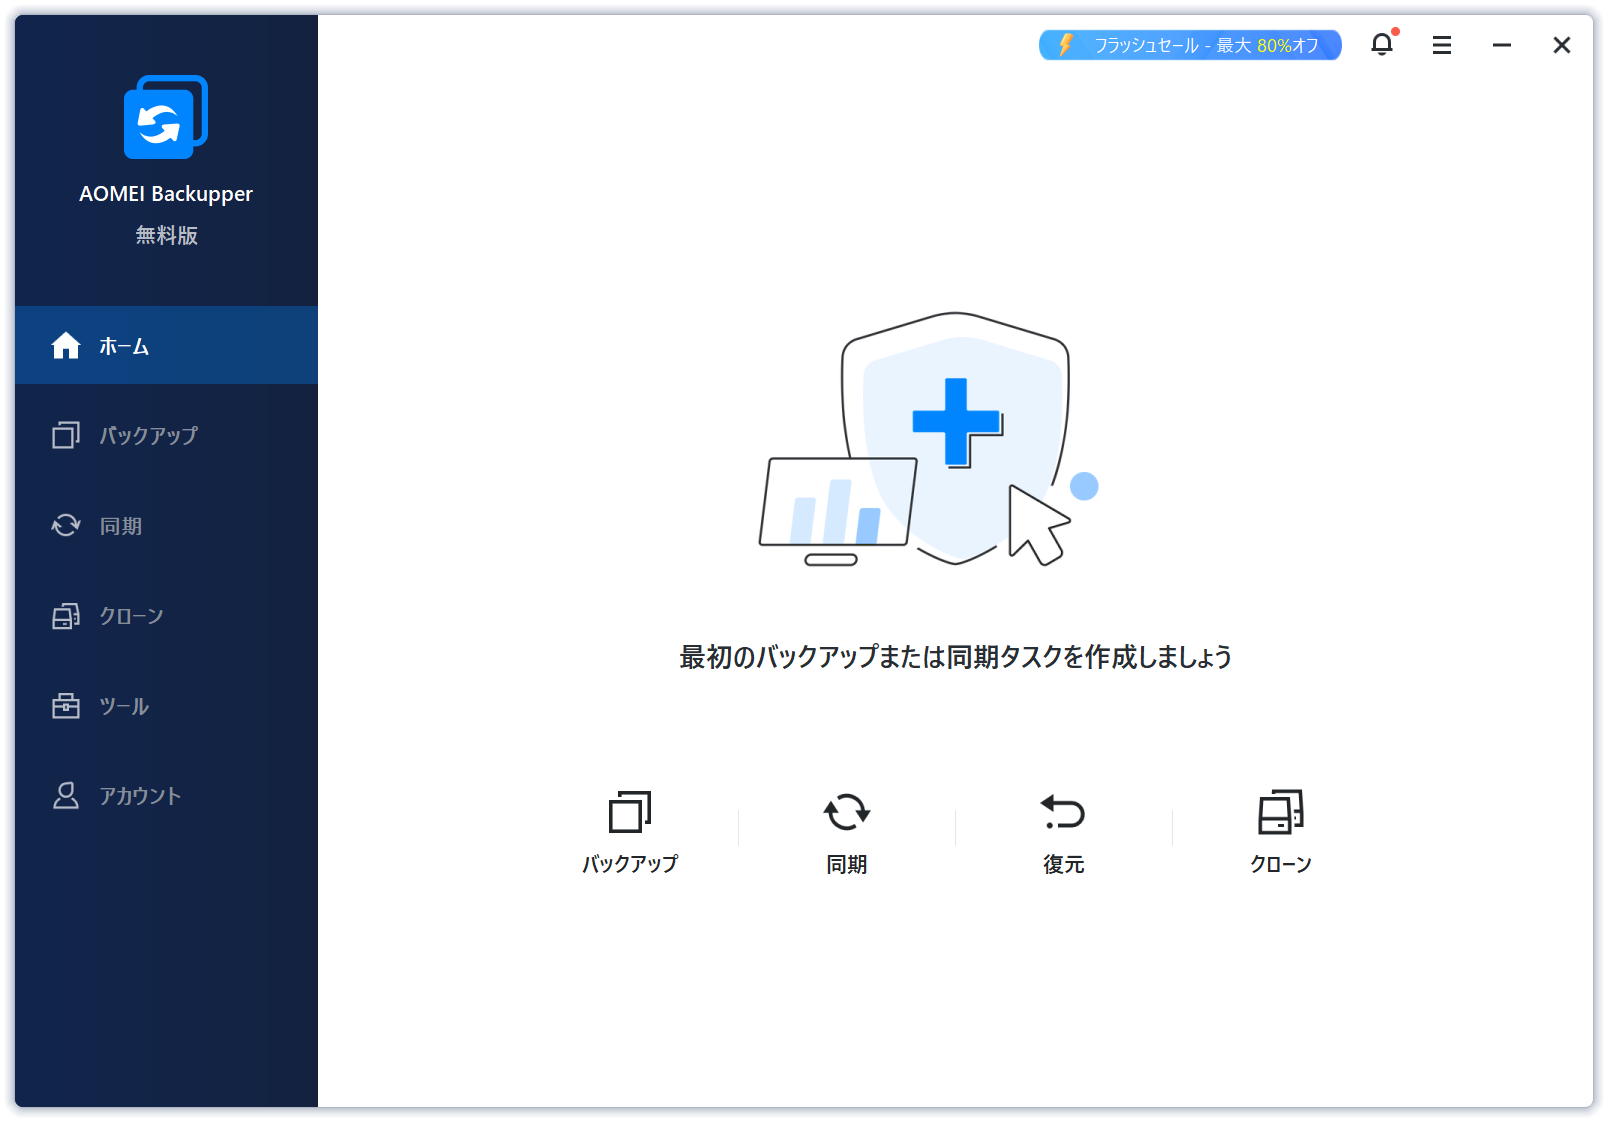Open the アカウント (Account) section

[139, 796]
